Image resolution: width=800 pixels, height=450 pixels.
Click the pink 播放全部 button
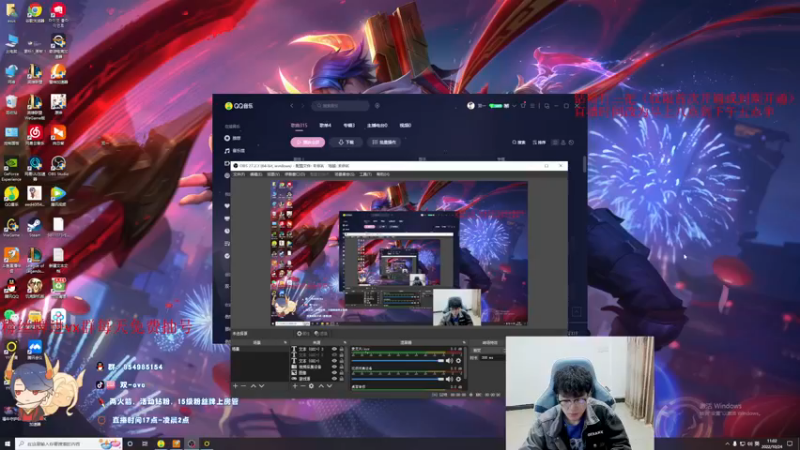coord(308,142)
